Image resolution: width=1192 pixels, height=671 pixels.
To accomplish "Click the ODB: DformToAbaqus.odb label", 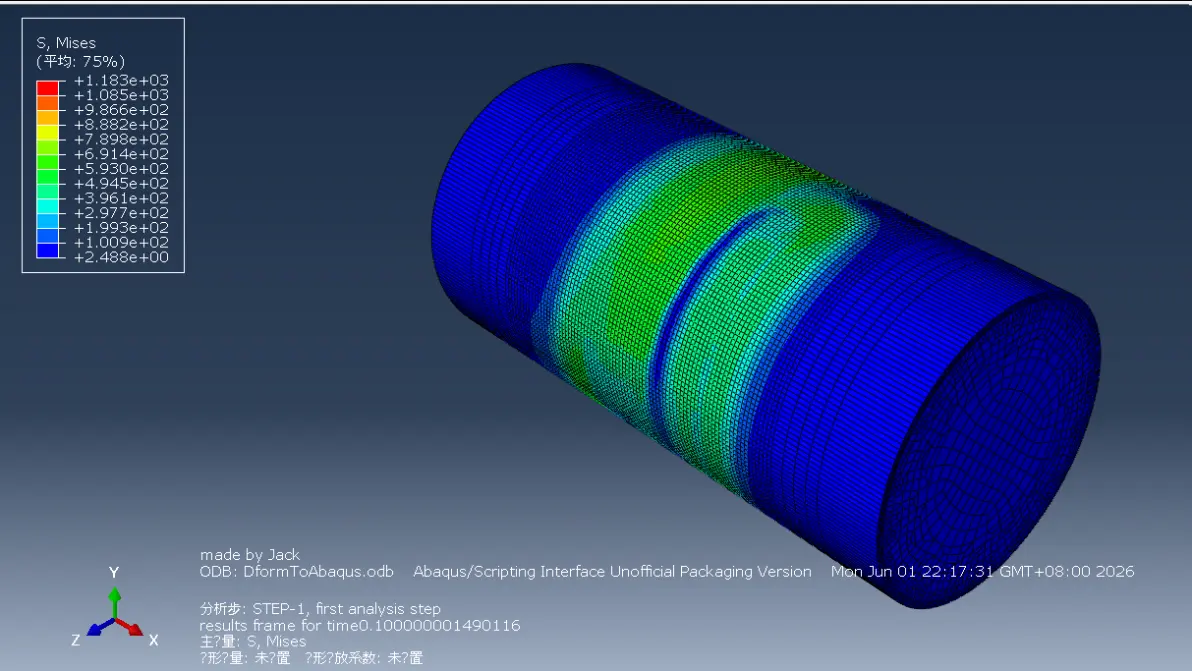I will click(x=296, y=571).
